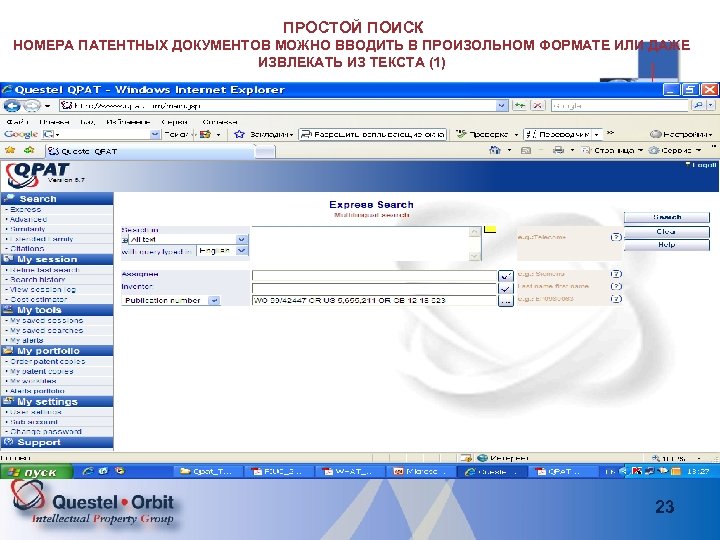
Task: Open the Cost estimator sidebar link
Action: tap(39, 299)
